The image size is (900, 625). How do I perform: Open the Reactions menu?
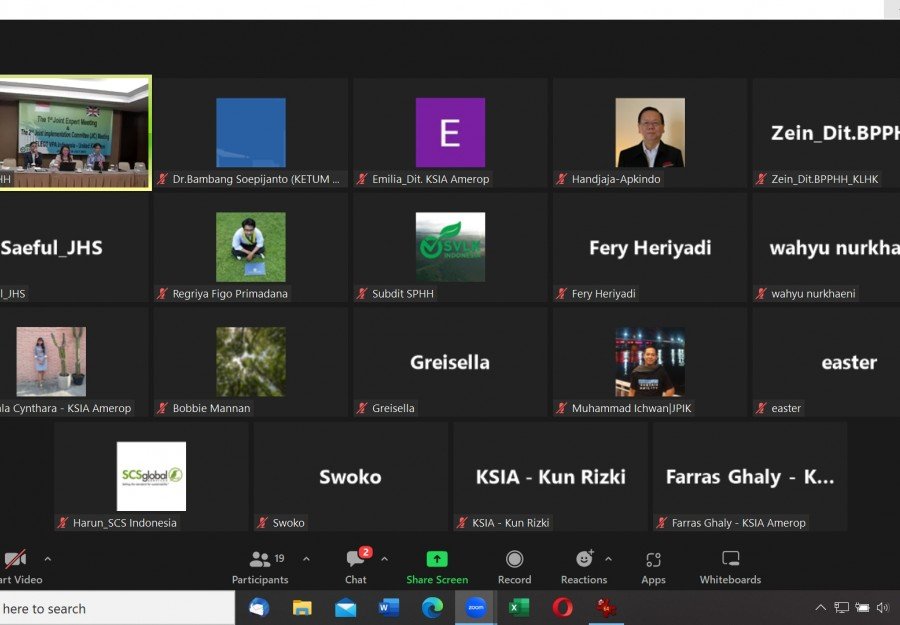pyautogui.click(x=584, y=566)
